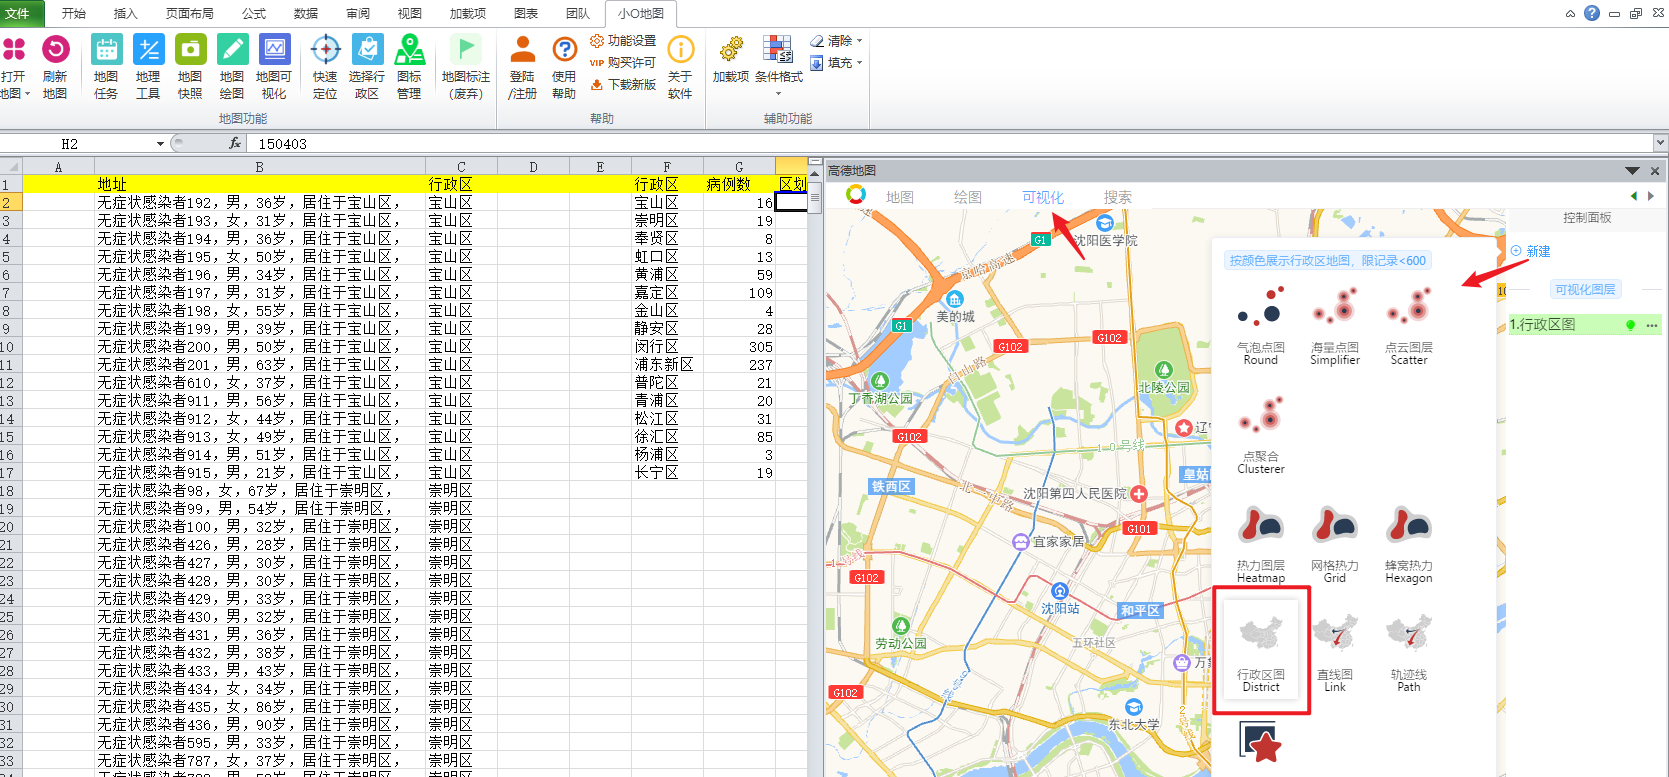Screen dimensions: 1669x777
Task: Click 购买许可 VIP button
Action: pyautogui.click(x=624, y=62)
